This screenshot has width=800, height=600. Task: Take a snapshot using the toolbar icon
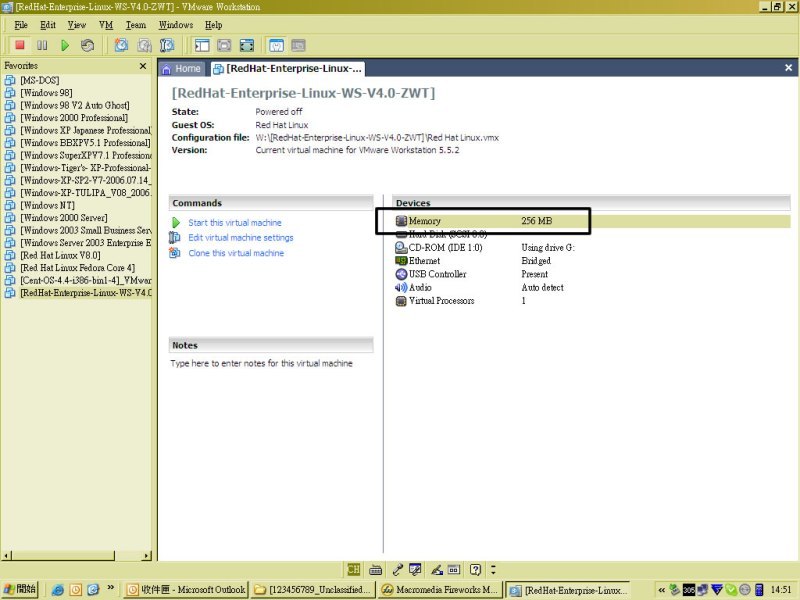click(x=121, y=45)
